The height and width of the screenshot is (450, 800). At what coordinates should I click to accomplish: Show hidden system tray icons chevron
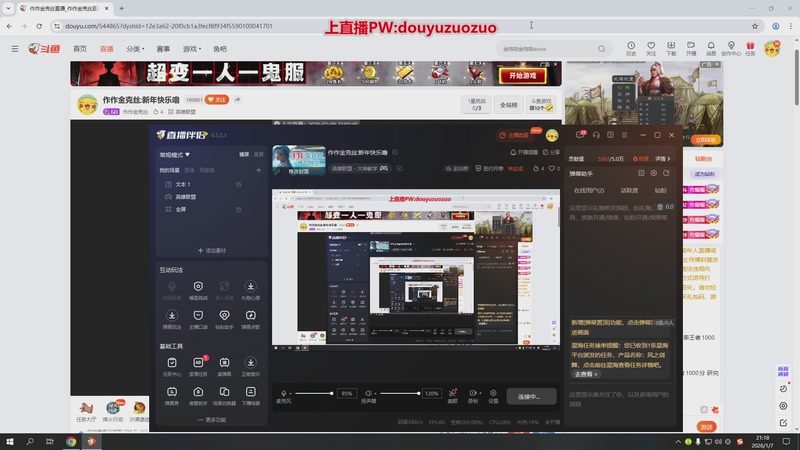[x=678, y=442]
